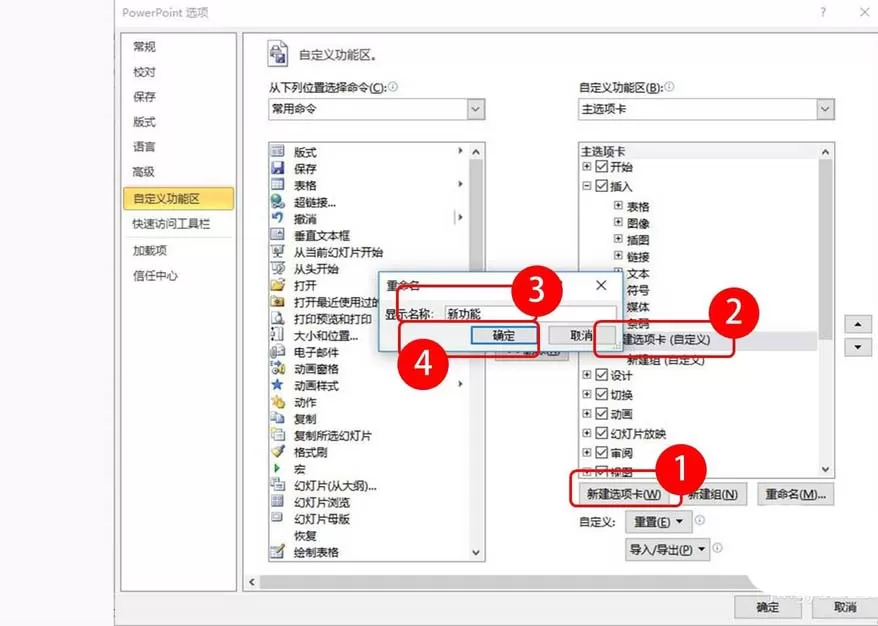Screen dimensions: 878x626
Task: Click the 重命名(M)... button
Action: 796,494
